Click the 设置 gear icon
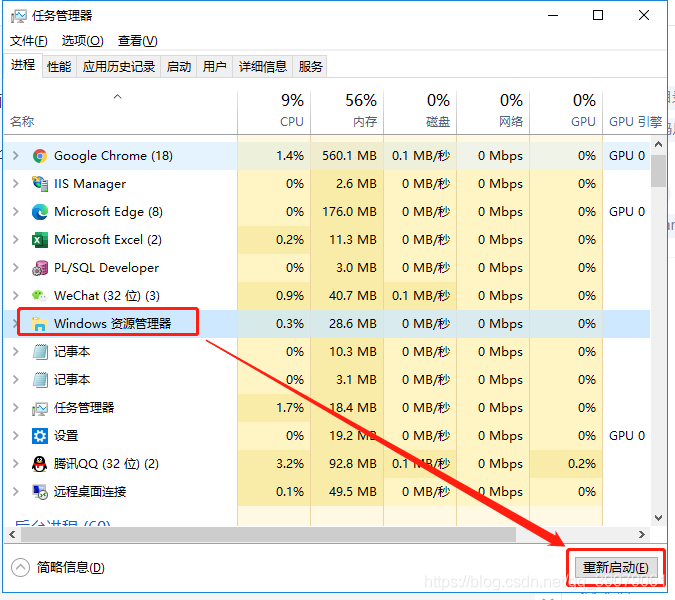Image resolution: width=675 pixels, height=600 pixels. (x=40, y=436)
